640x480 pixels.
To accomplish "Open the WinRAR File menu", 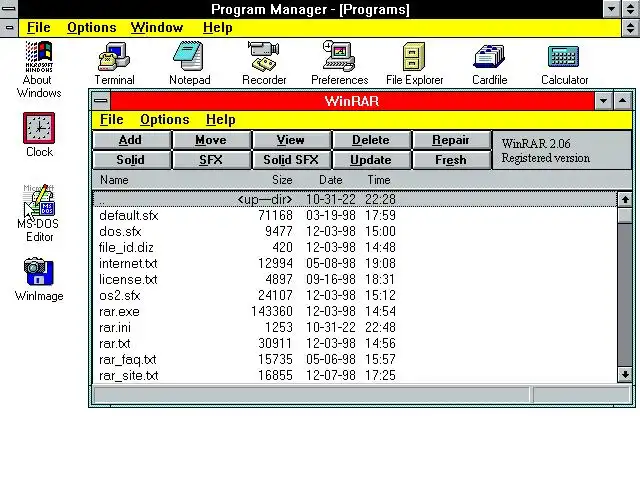I will pyautogui.click(x=111, y=120).
